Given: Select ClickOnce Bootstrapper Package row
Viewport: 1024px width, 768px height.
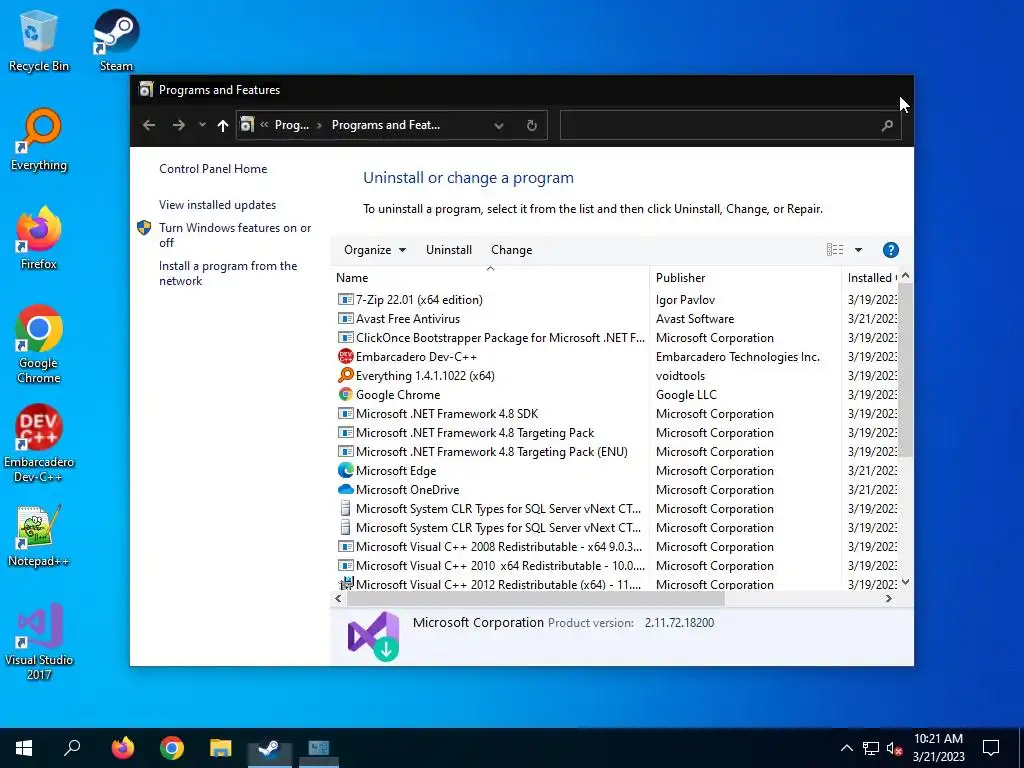Looking at the screenshot, I should pos(616,338).
